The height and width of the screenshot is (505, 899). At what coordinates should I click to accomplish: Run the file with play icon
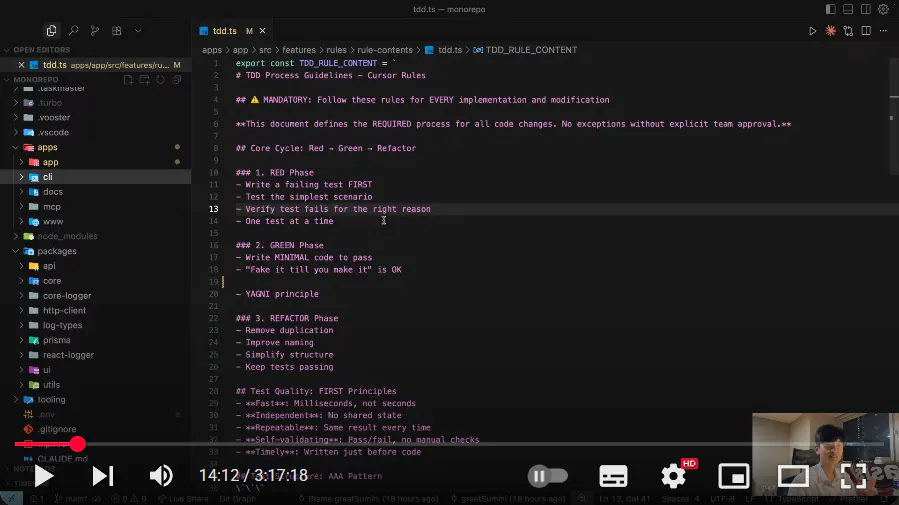tap(812, 31)
